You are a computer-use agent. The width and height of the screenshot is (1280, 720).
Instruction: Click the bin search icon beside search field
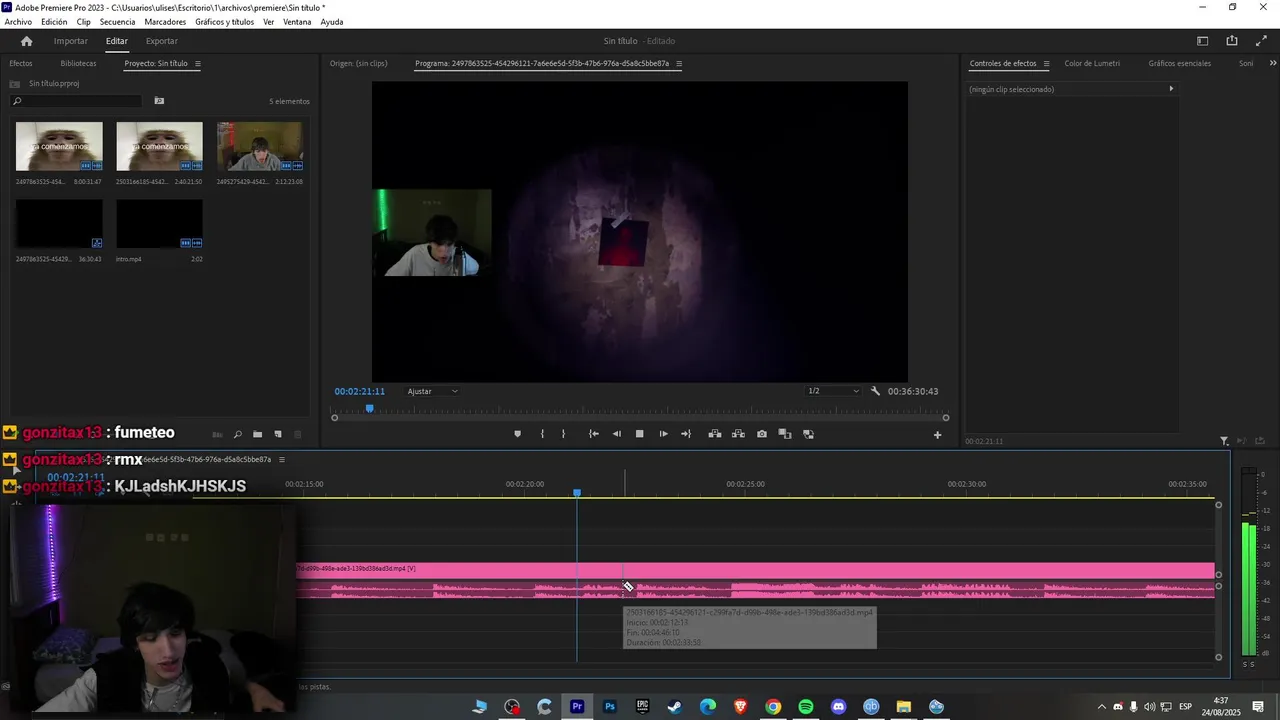pos(159,101)
